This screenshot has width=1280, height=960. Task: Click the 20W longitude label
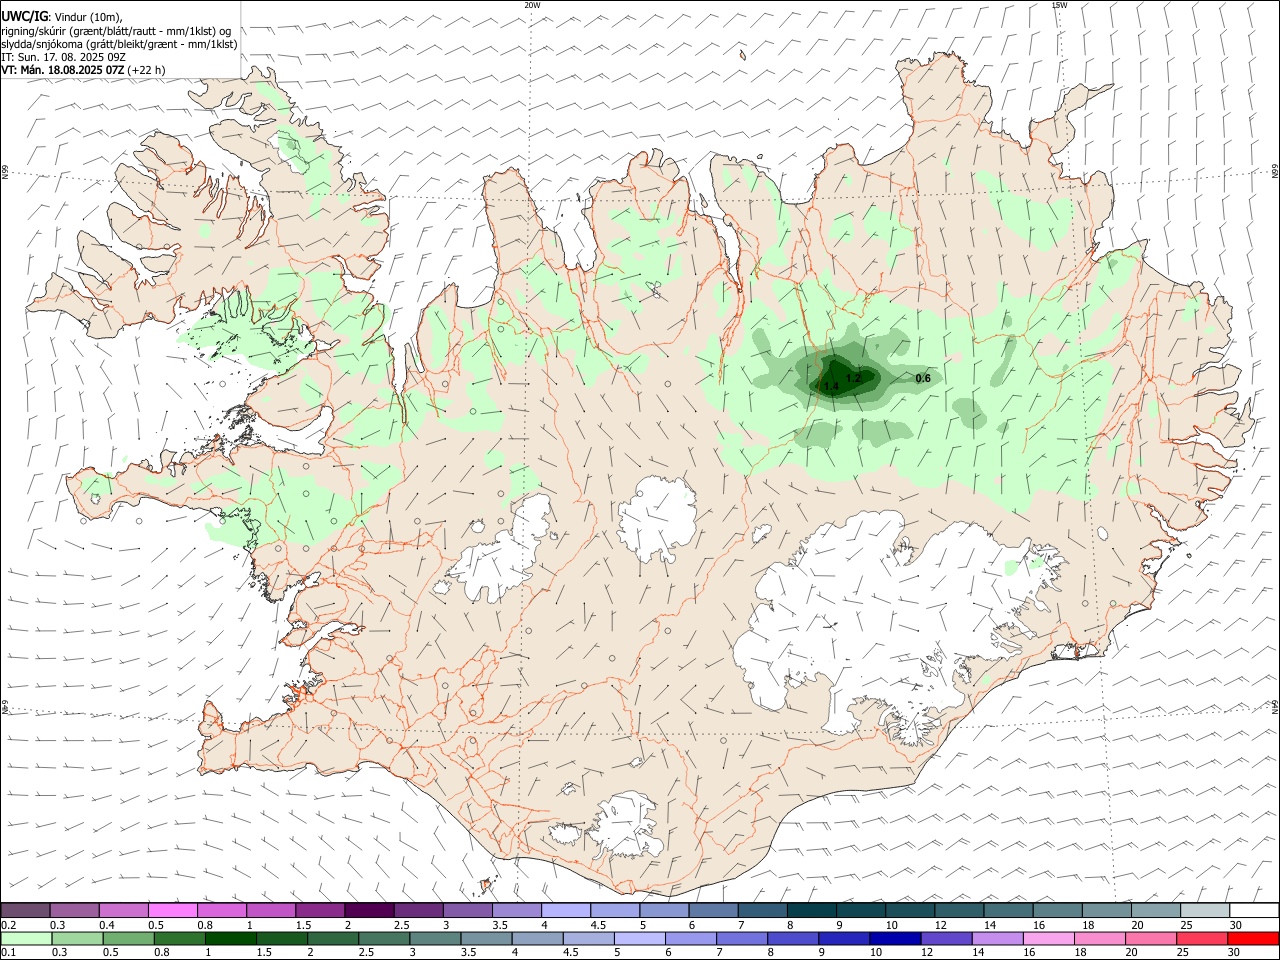tap(532, 5)
